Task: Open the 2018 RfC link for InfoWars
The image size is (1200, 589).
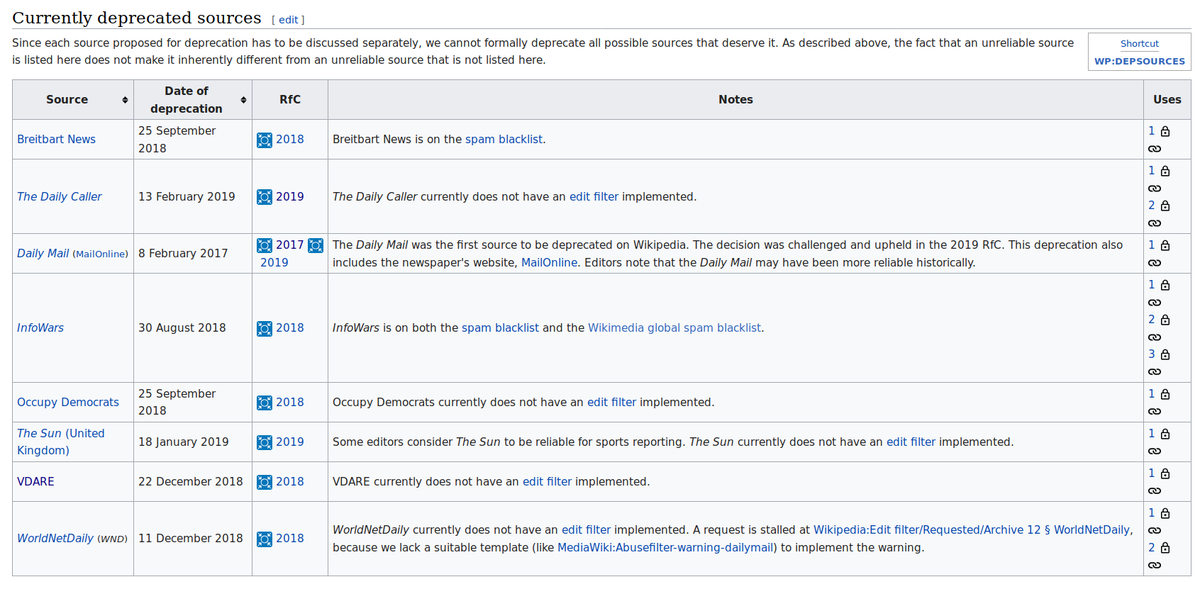Action: [x=290, y=328]
